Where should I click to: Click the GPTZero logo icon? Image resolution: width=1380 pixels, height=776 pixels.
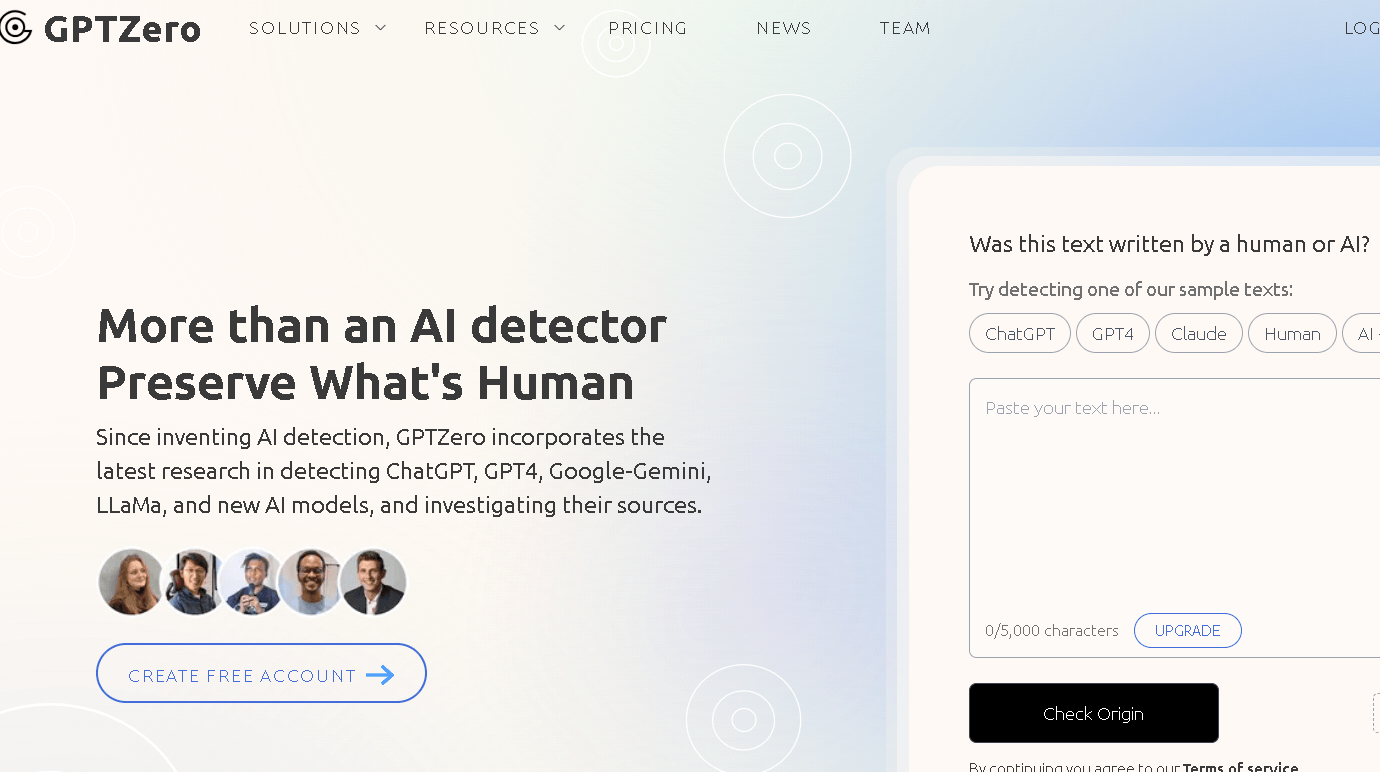point(15,28)
